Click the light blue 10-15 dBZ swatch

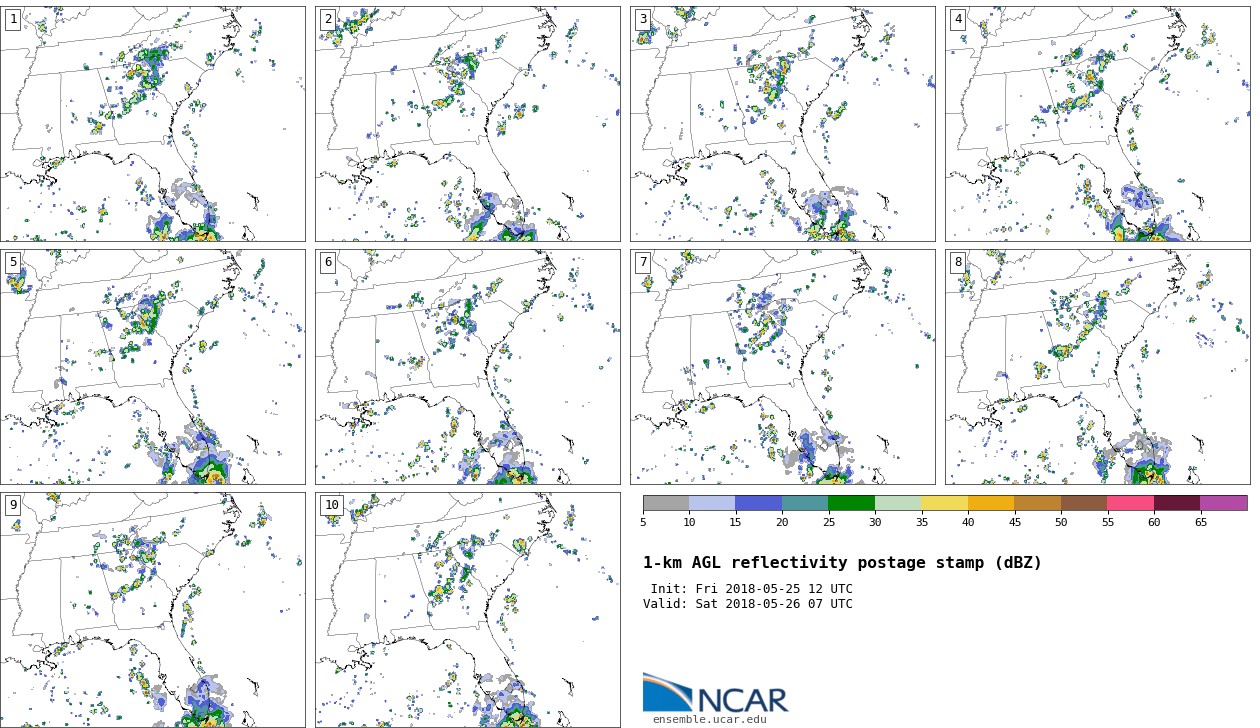712,503
